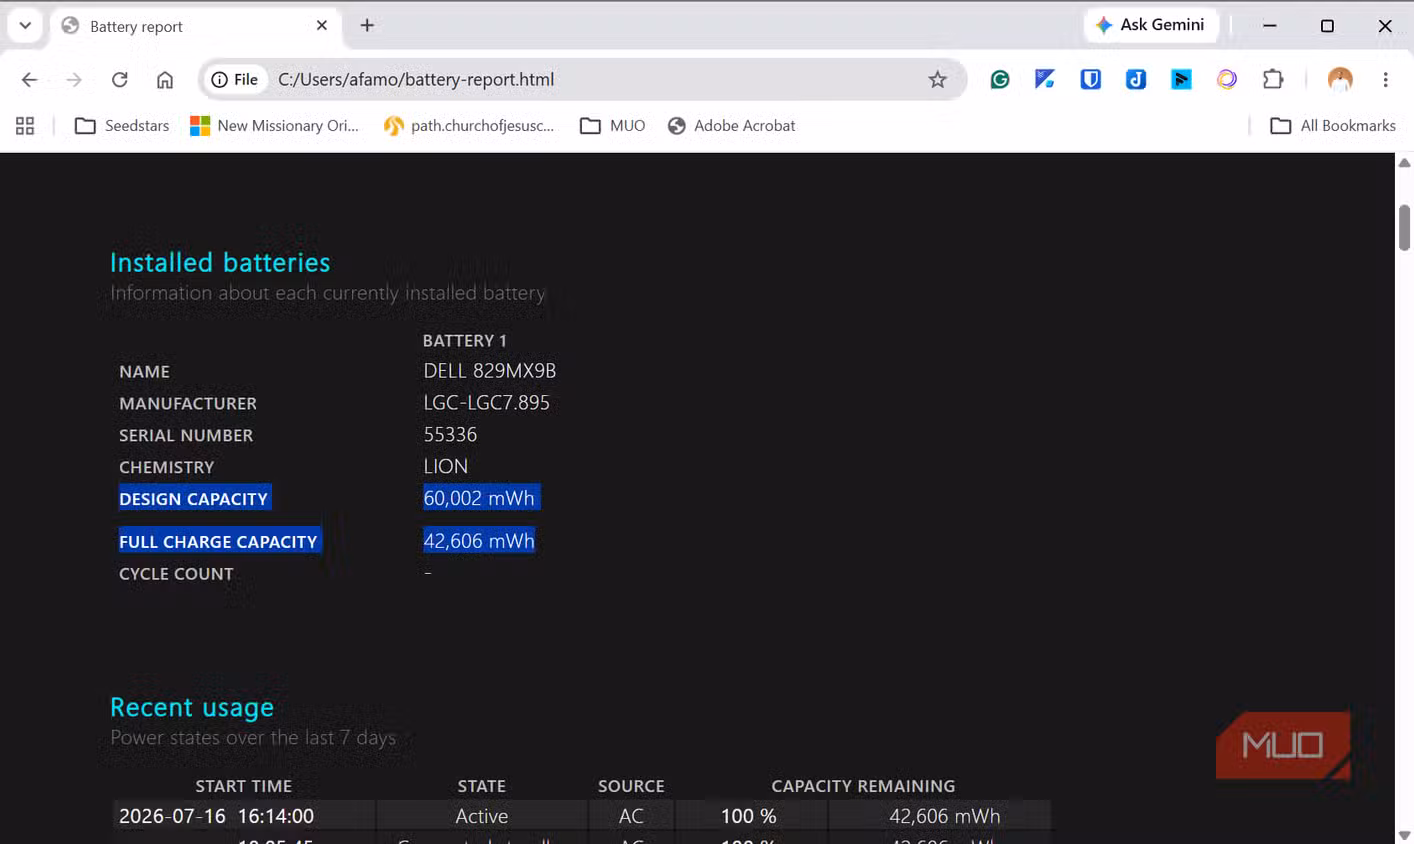Image resolution: width=1414 pixels, height=844 pixels.
Task: Open the user profile avatar
Action: tap(1340, 80)
